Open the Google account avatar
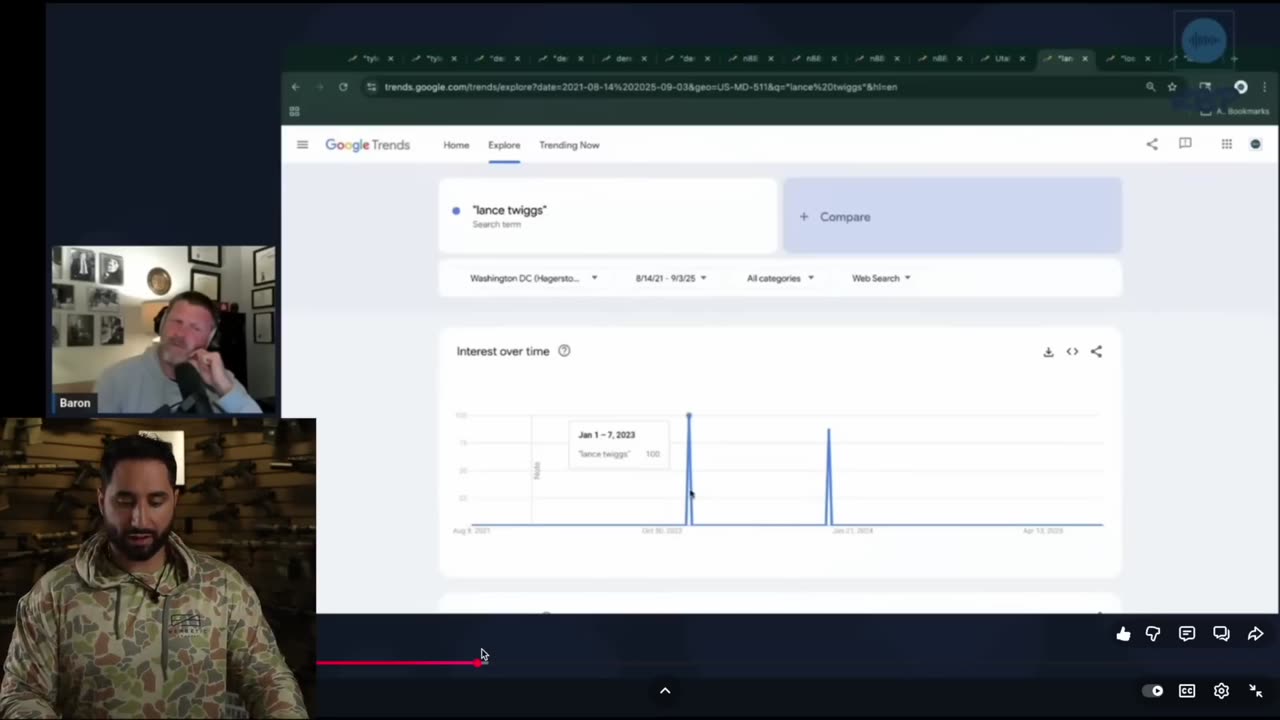The image size is (1280, 720). (1256, 144)
